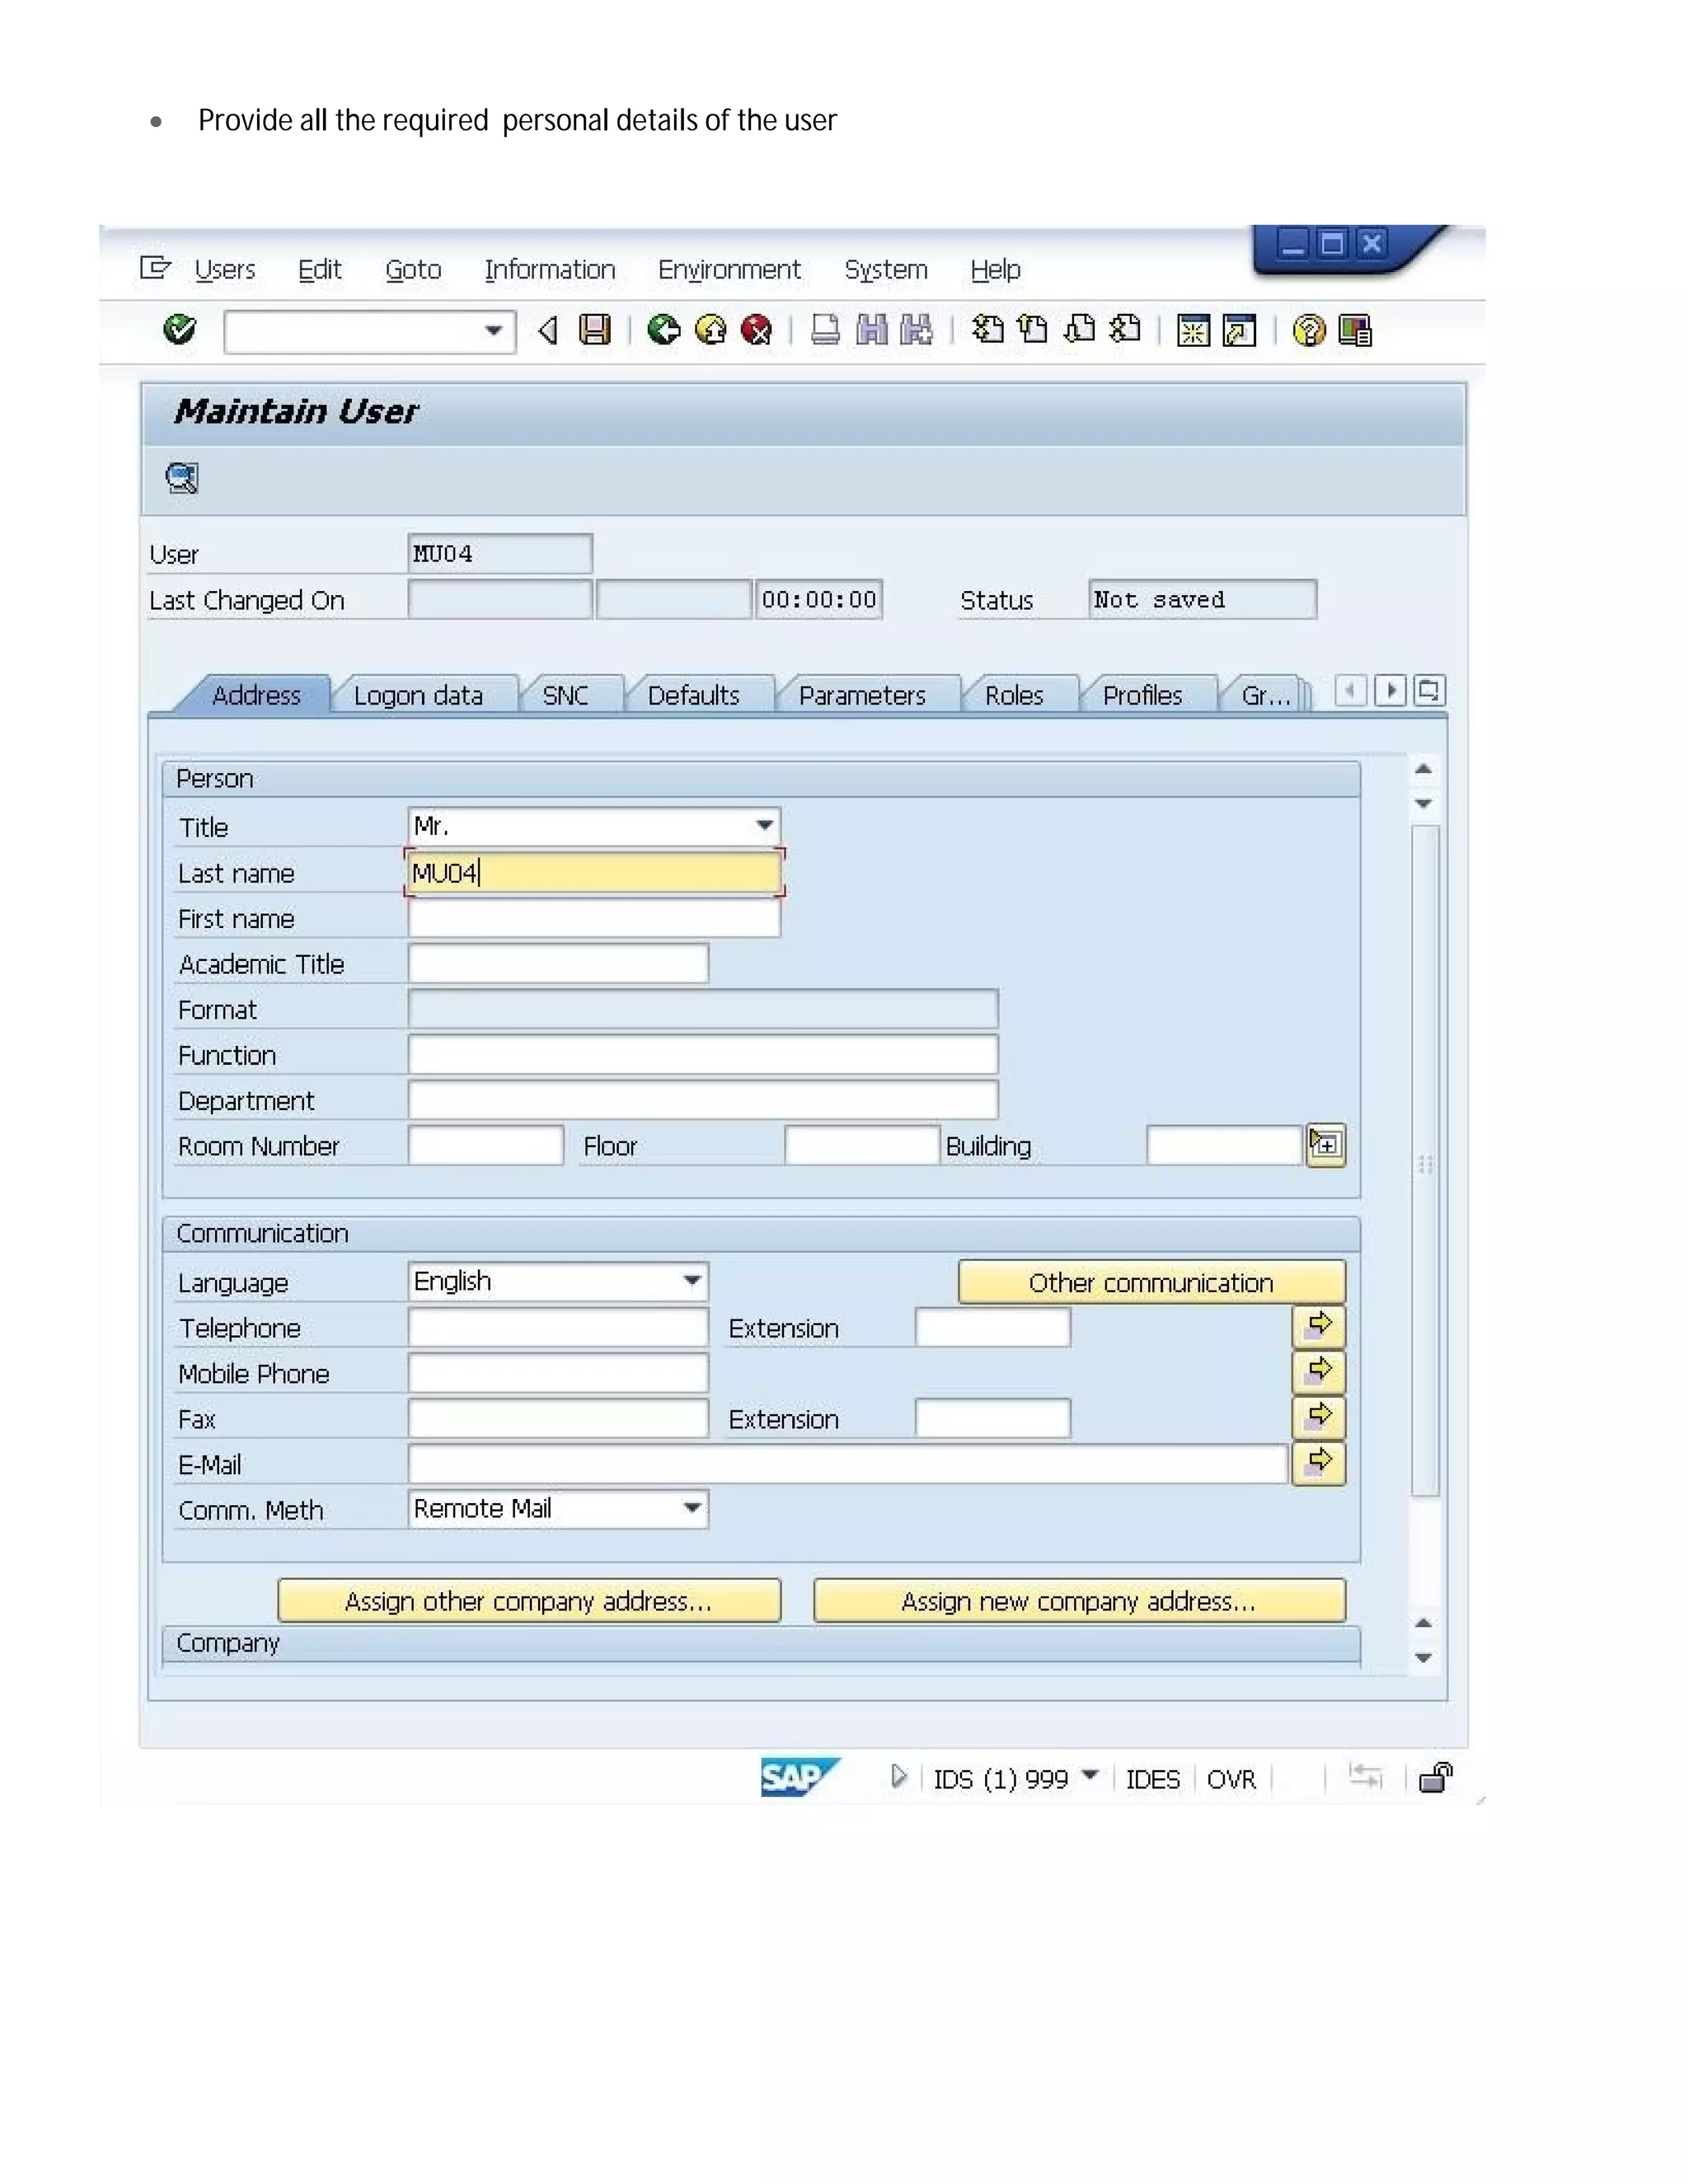This screenshot has width=1688, height=2184.
Task: Click the menu icon left of Users
Action: click(155, 268)
